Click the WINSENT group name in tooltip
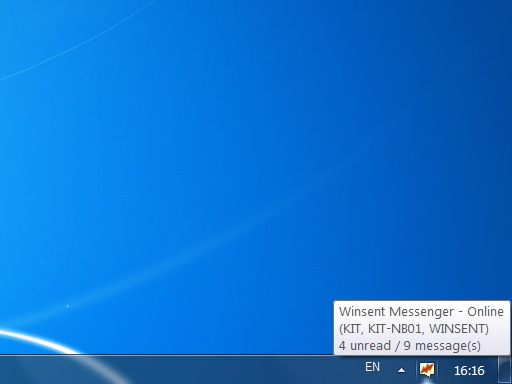The width and height of the screenshot is (512, 384). point(457,329)
